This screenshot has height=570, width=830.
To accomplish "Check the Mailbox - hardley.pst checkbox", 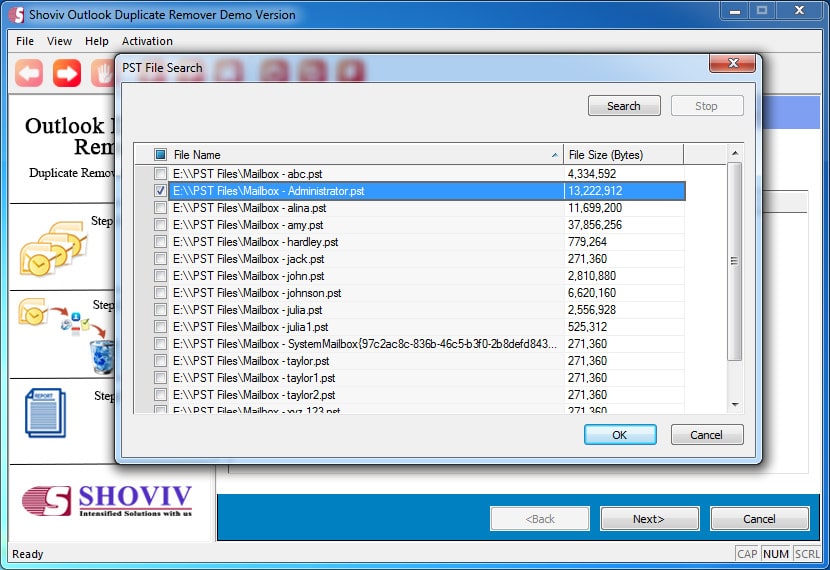I will click(x=160, y=242).
